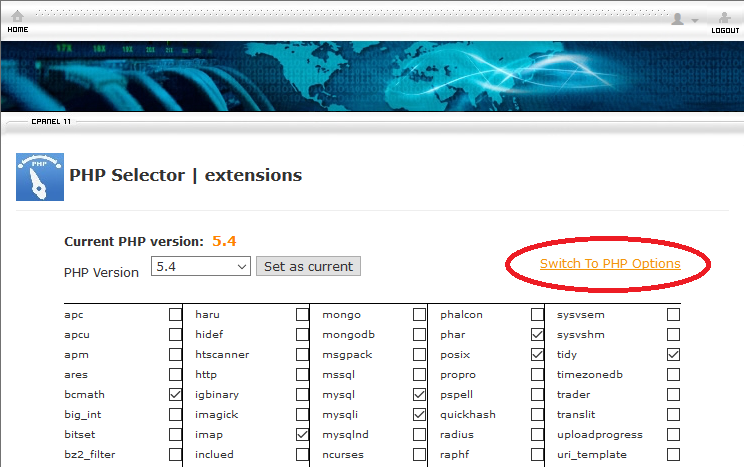Enable the haru extension checkbox

click(302, 315)
